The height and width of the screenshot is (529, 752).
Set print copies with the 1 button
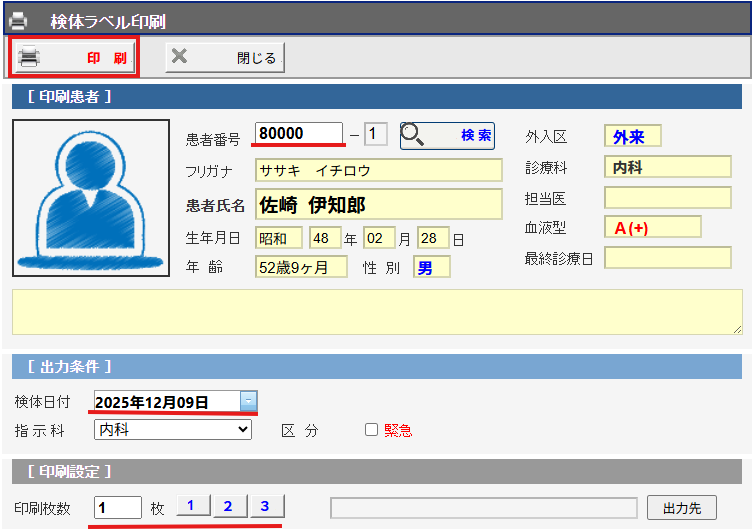(x=193, y=506)
